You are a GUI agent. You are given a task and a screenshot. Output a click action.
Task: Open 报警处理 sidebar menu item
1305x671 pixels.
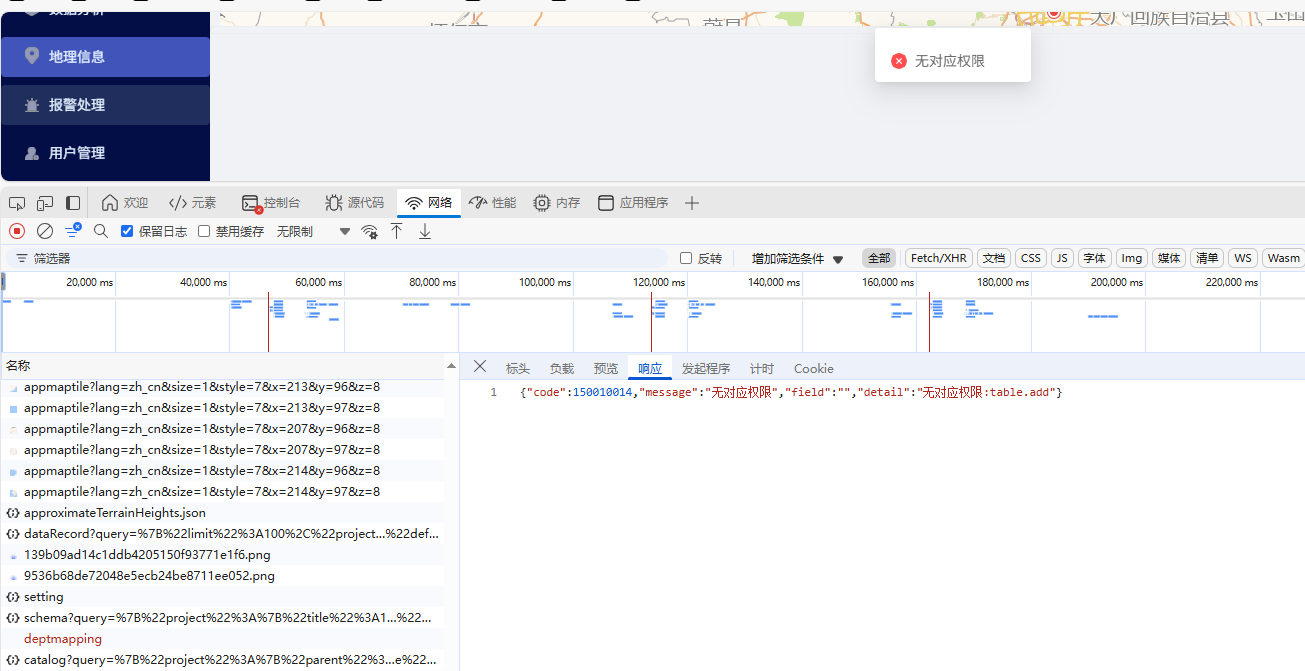(x=105, y=105)
